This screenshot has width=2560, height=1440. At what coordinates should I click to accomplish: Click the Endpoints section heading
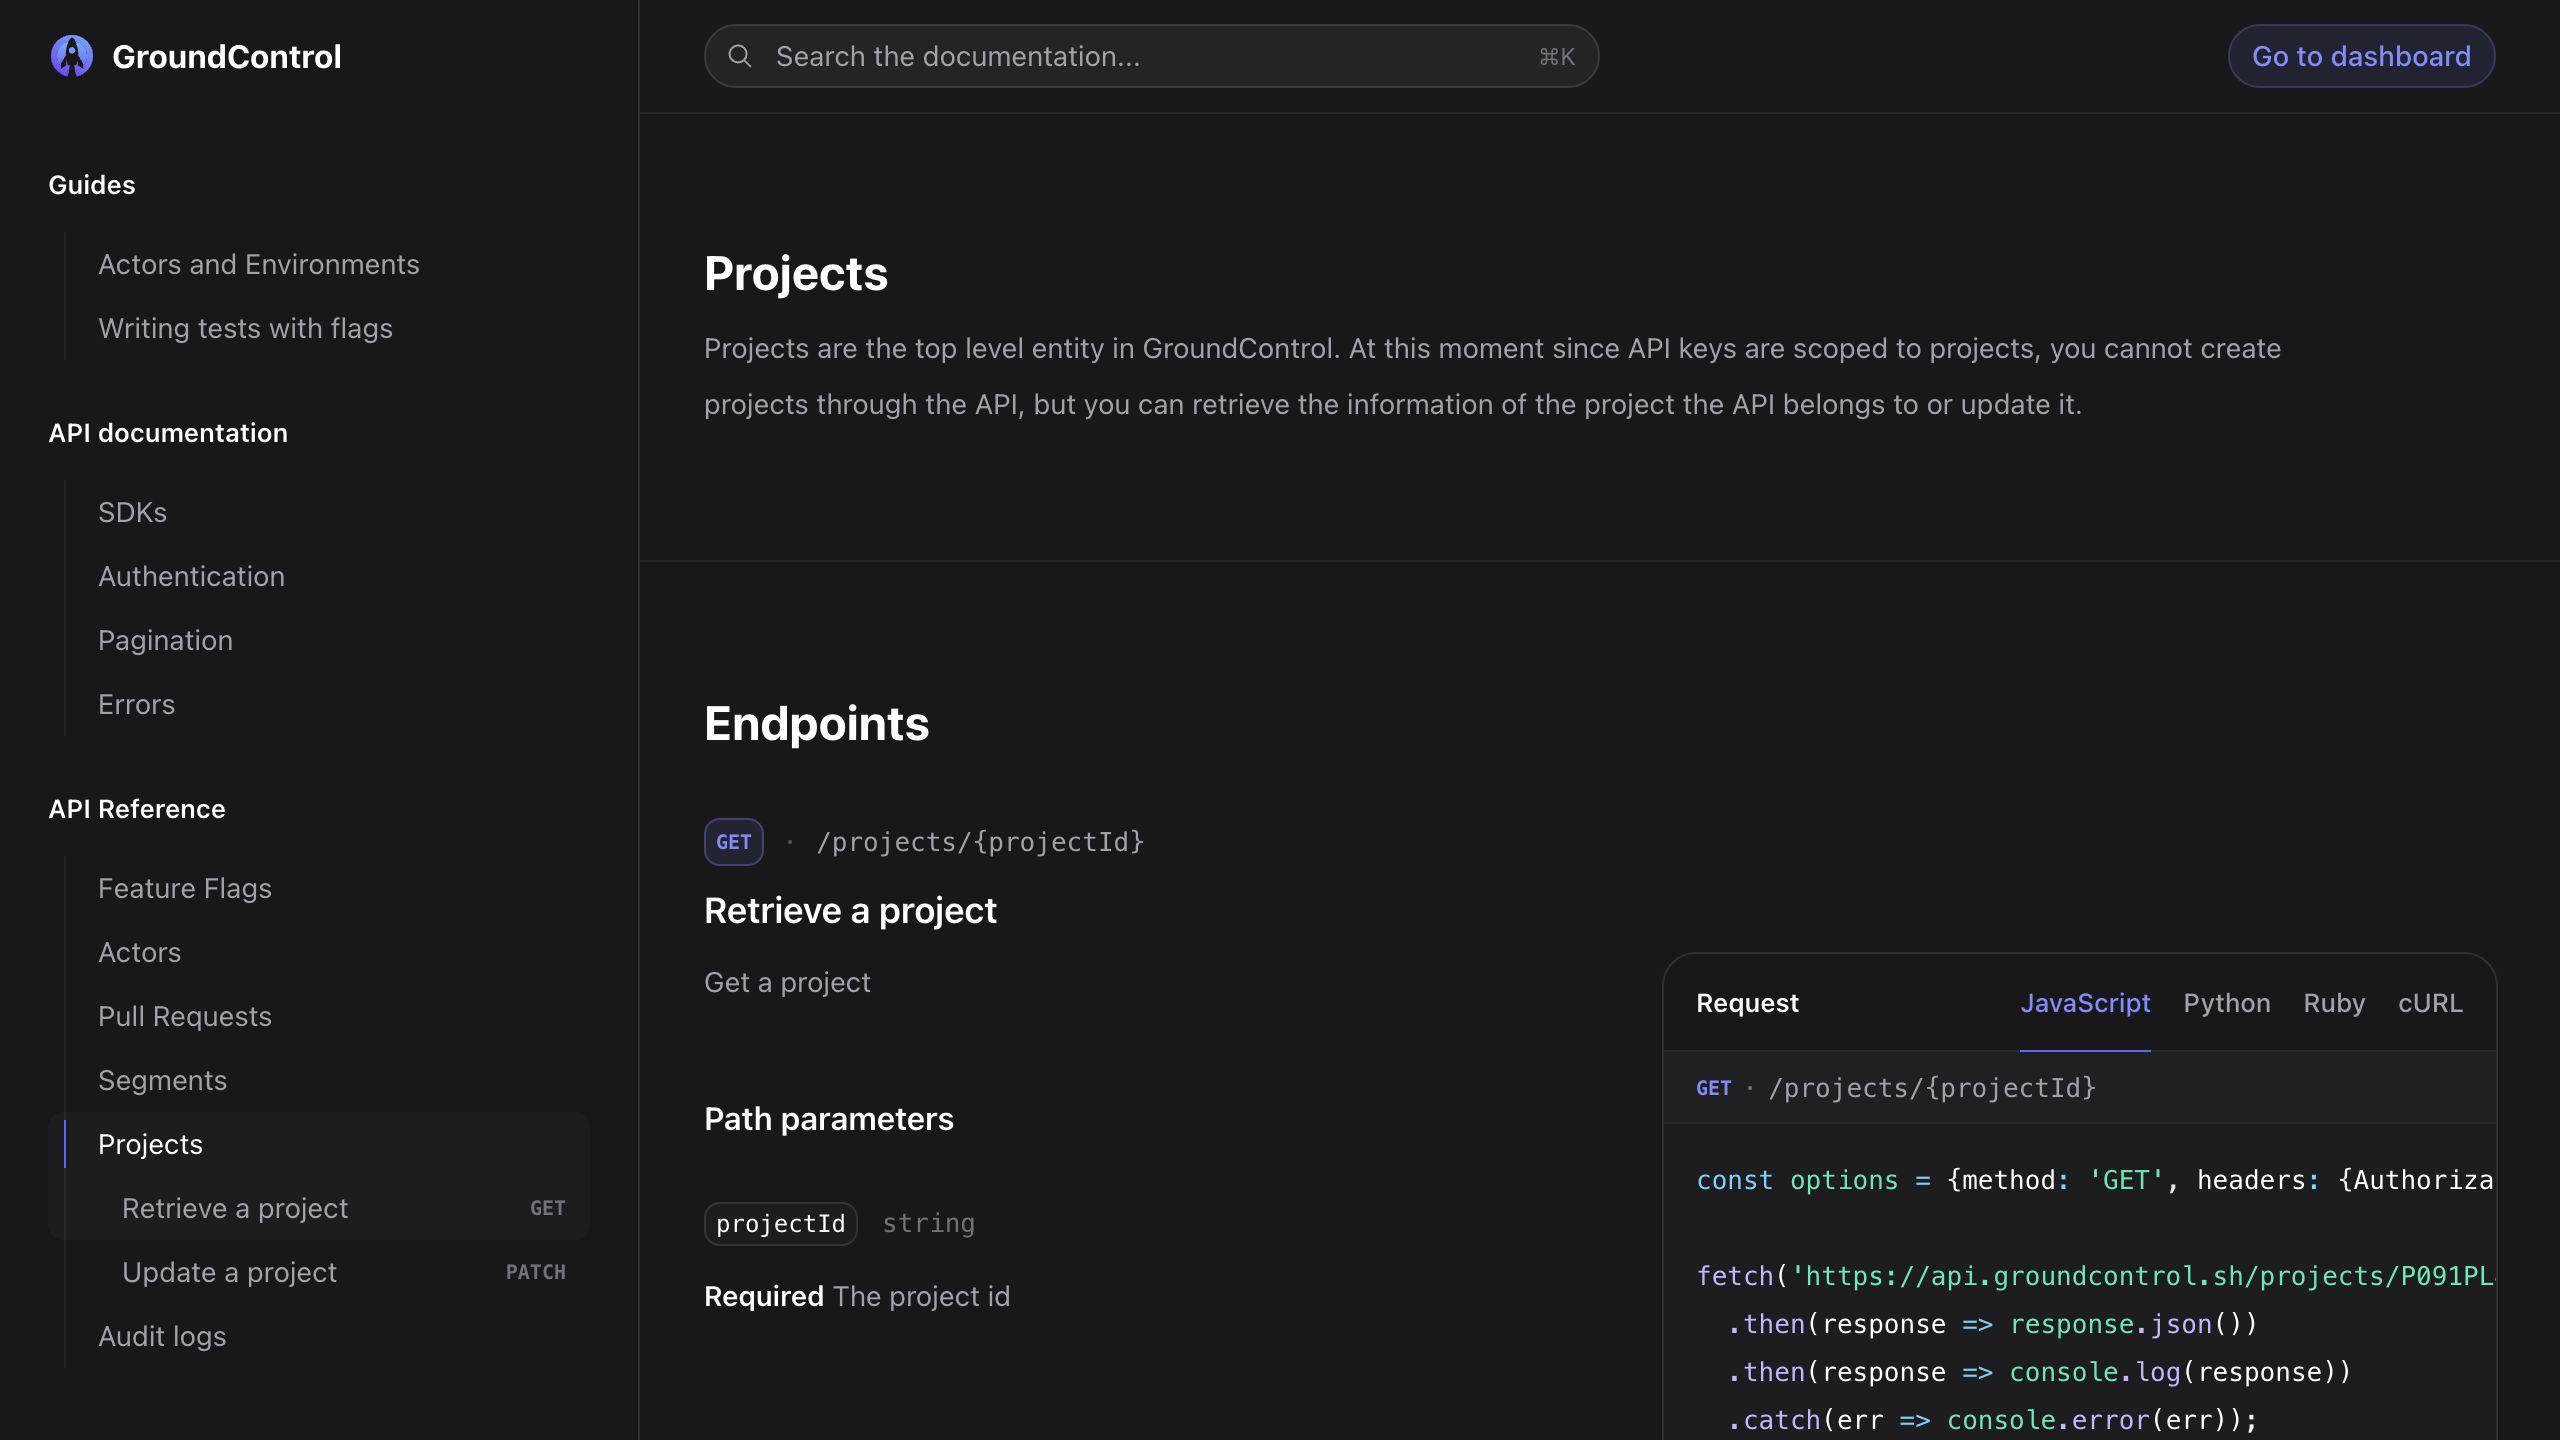point(816,723)
